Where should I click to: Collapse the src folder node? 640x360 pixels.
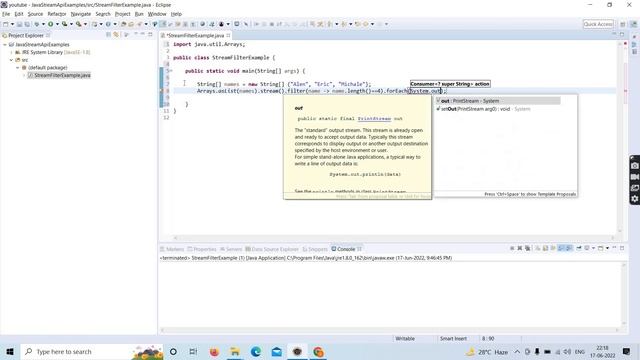pos(11,60)
